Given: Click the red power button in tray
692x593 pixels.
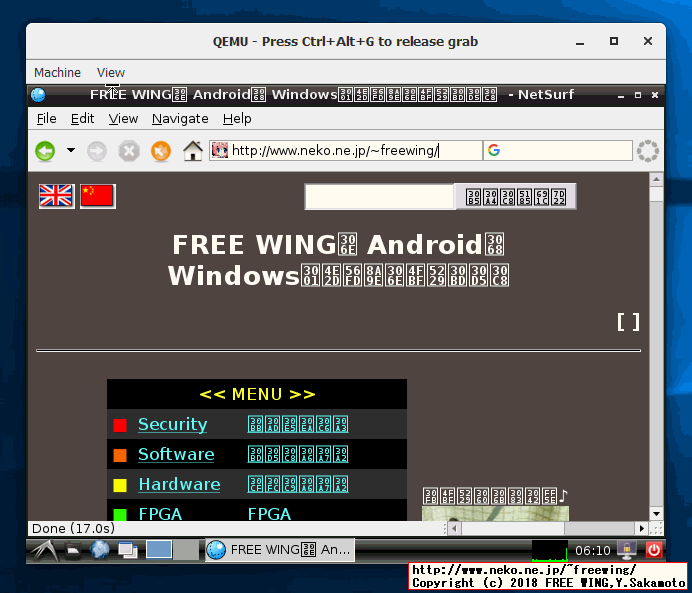Looking at the screenshot, I should click(x=654, y=550).
